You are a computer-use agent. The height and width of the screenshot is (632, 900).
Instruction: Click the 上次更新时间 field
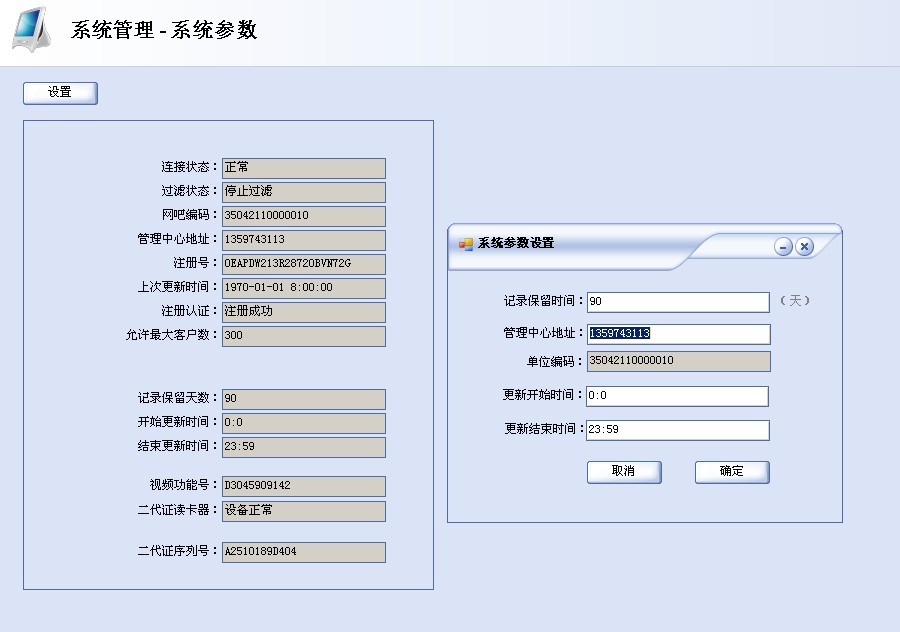(x=303, y=288)
